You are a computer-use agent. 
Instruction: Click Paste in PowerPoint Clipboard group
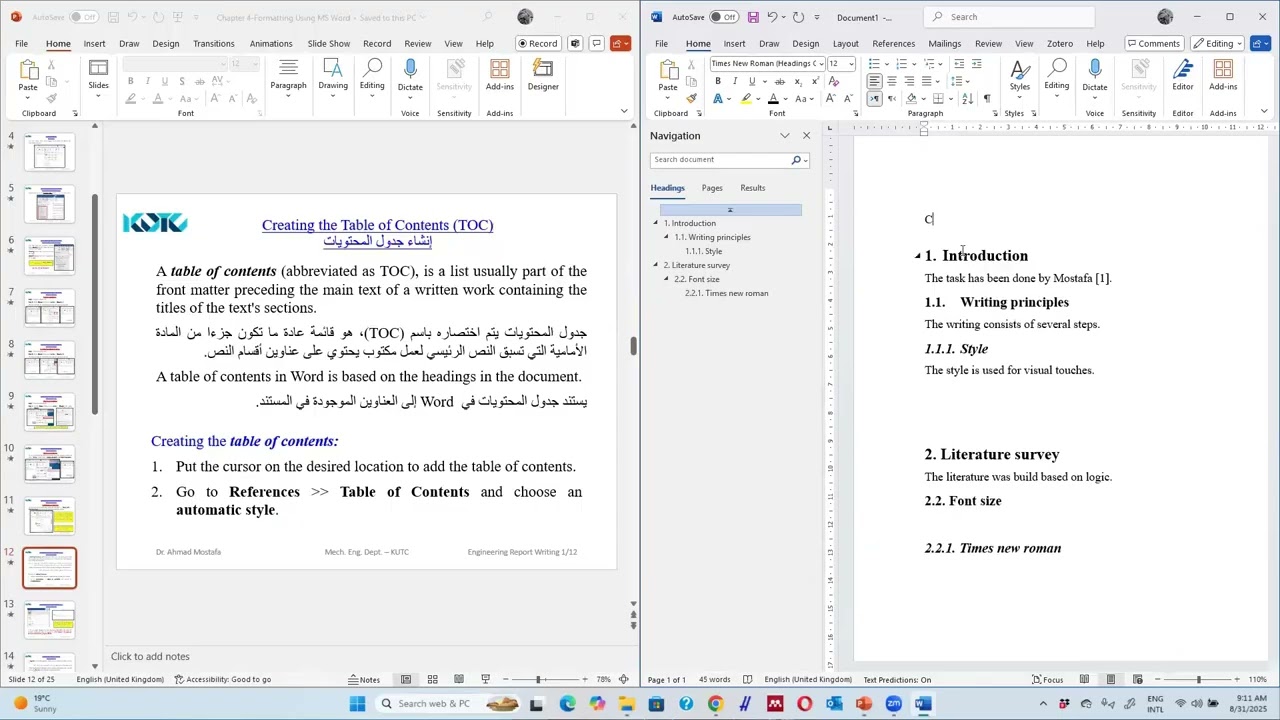28,75
